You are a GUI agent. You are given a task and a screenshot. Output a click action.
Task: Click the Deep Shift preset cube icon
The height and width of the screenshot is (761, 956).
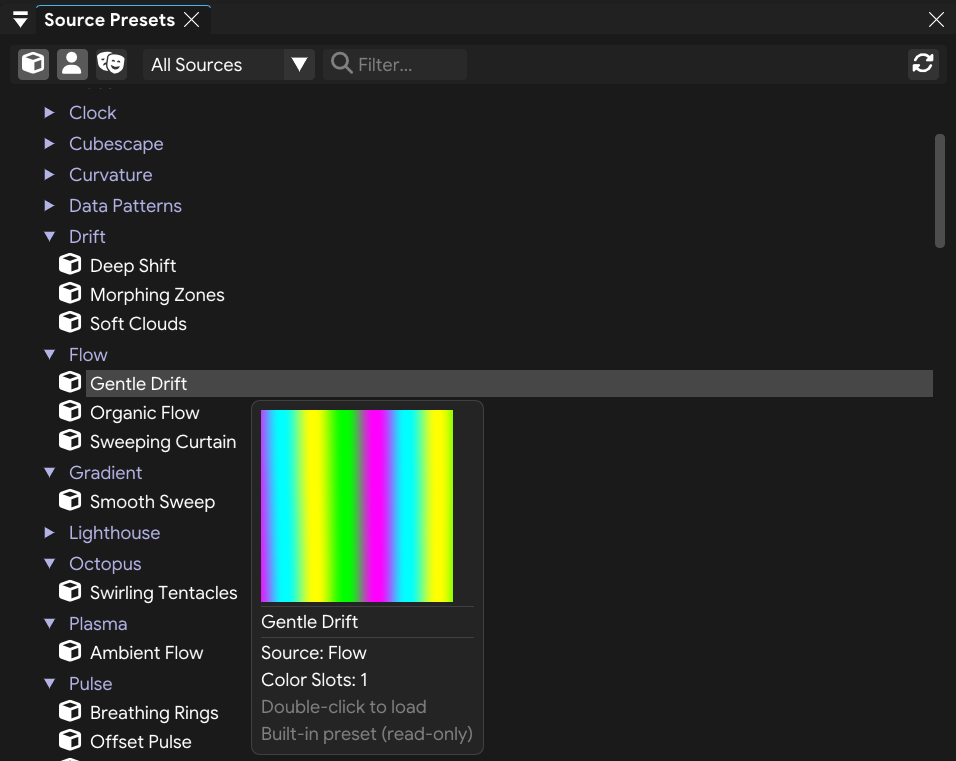(70, 265)
